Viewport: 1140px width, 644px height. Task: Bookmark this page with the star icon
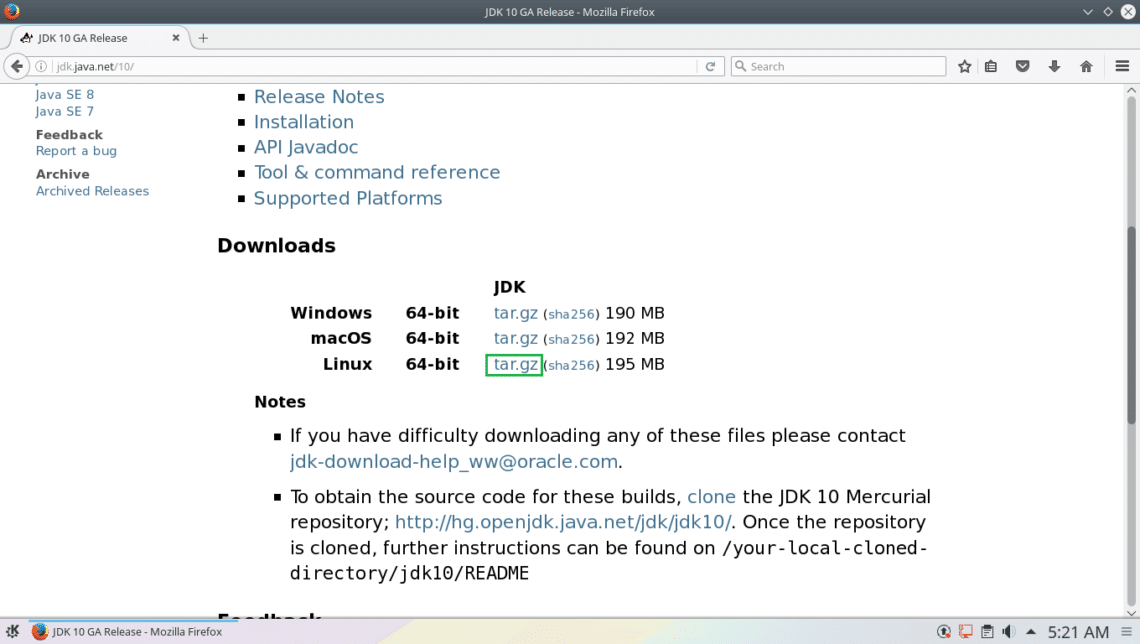[x=964, y=66]
